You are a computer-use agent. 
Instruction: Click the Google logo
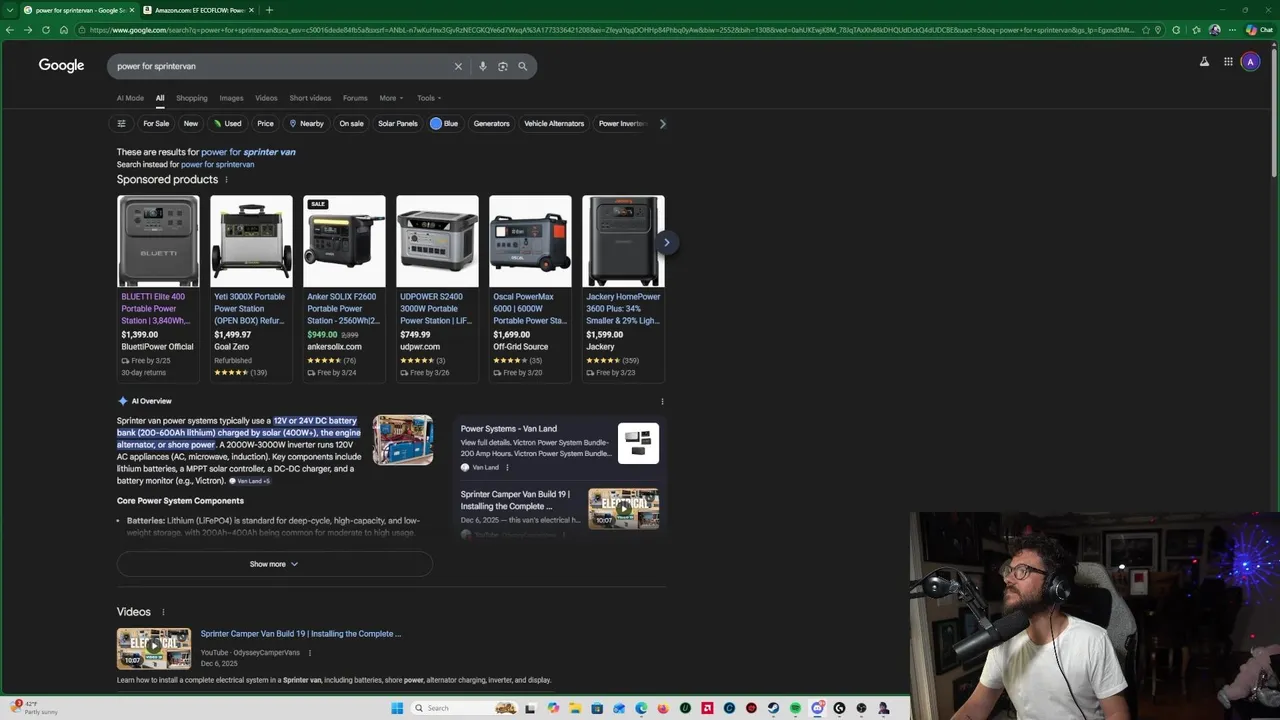click(61, 65)
